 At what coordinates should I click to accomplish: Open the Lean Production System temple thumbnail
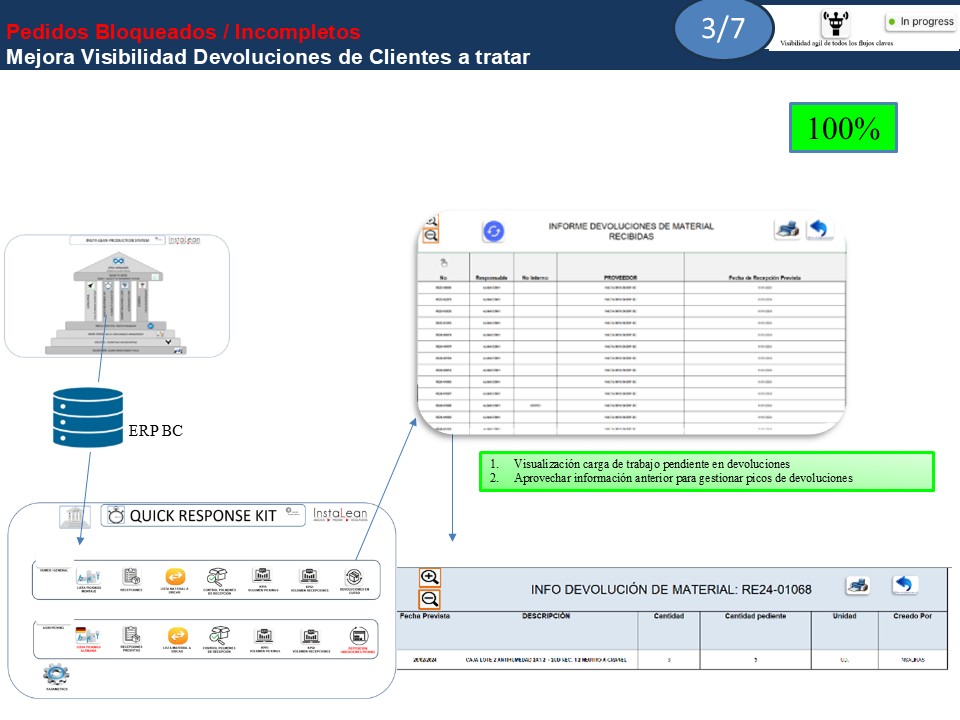[117, 297]
